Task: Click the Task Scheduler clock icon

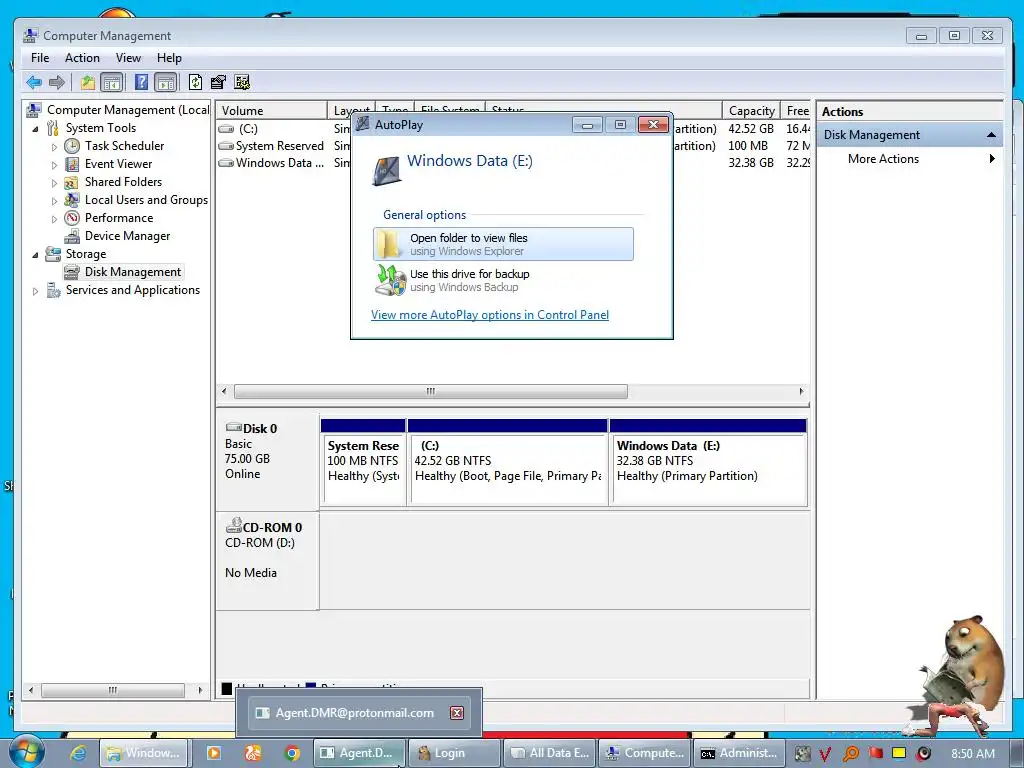Action: tap(72, 146)
